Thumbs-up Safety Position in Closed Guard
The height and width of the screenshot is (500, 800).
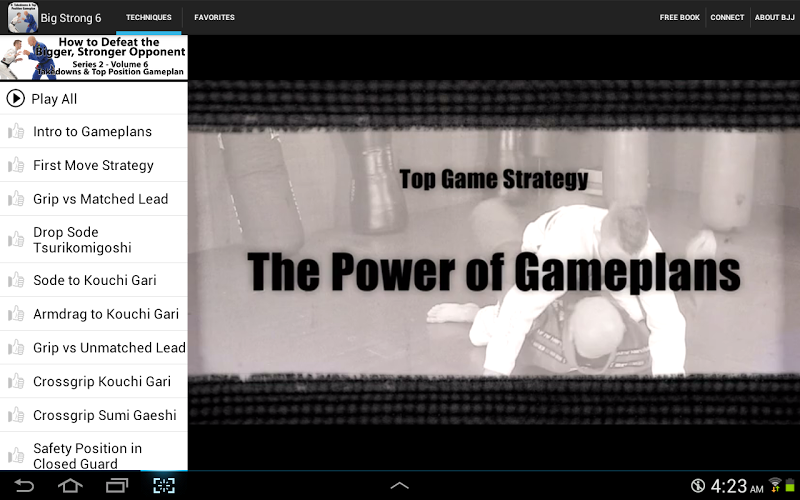click(16, 456)
